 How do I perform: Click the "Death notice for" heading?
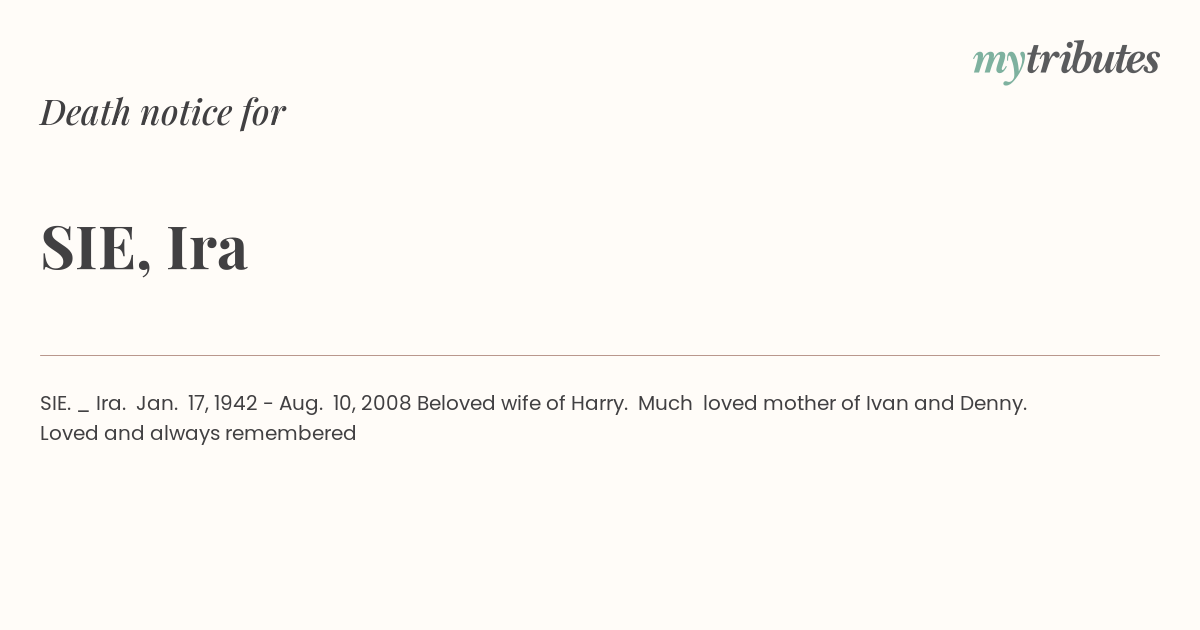[163, 112]
